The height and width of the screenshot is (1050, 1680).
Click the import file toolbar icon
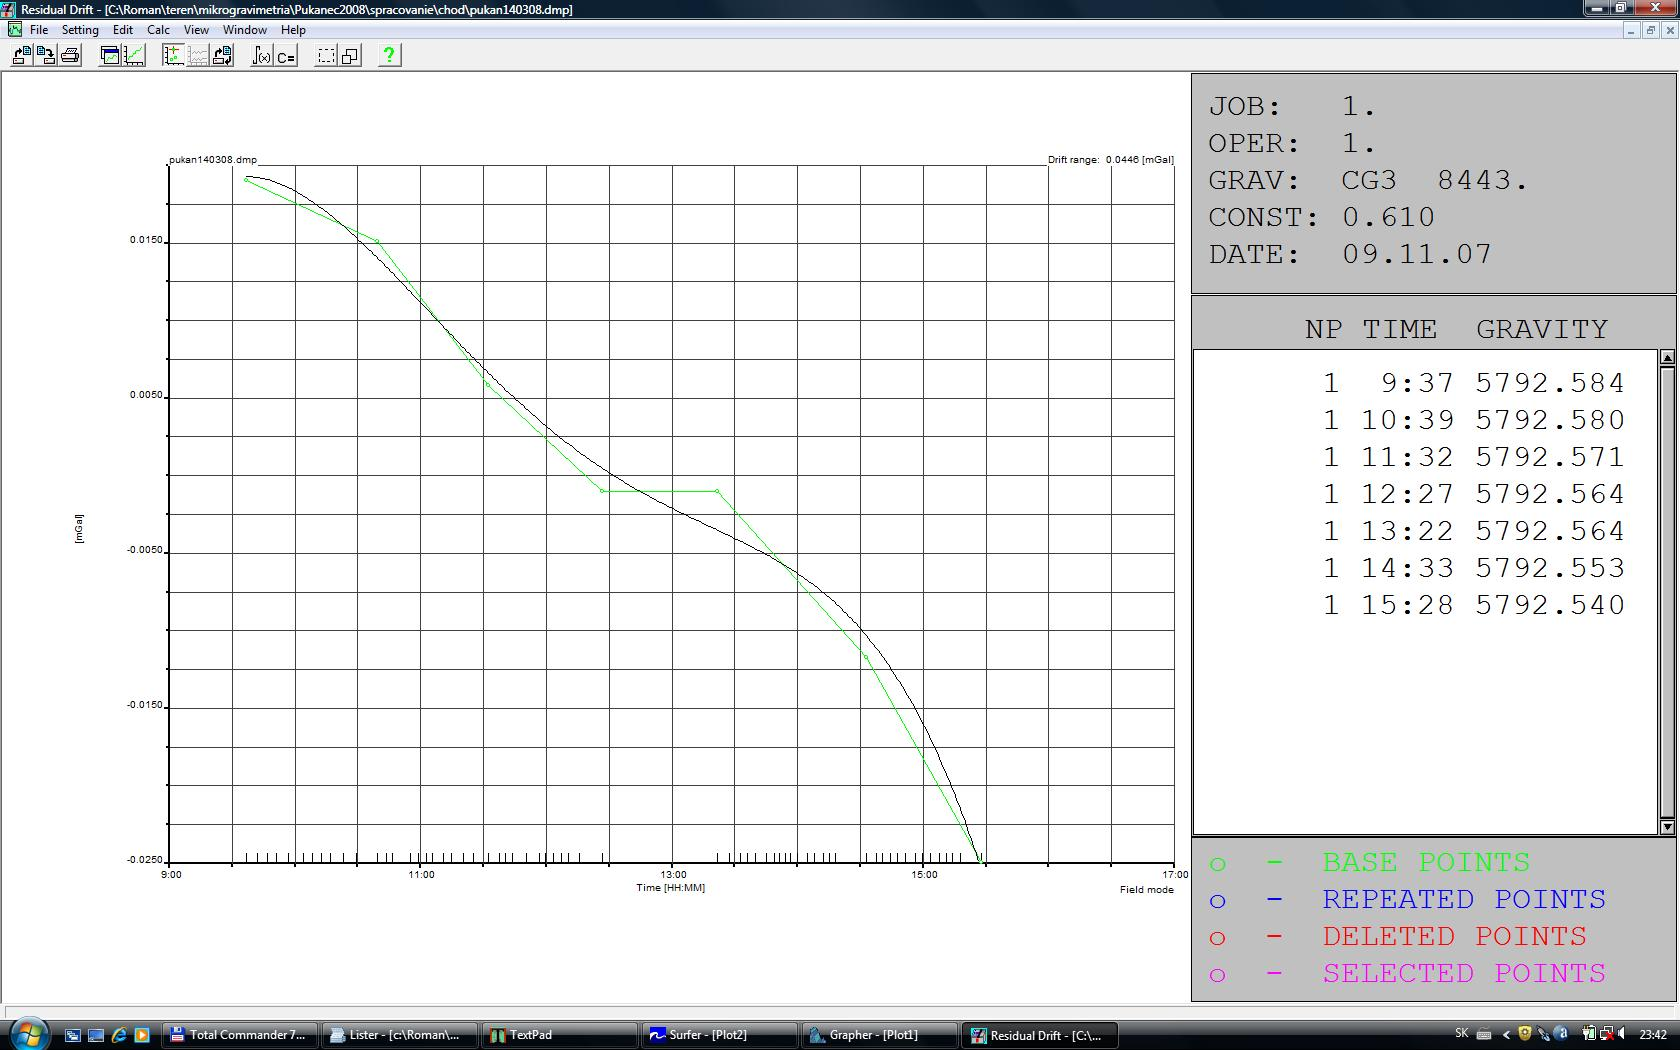coord(21,56)
